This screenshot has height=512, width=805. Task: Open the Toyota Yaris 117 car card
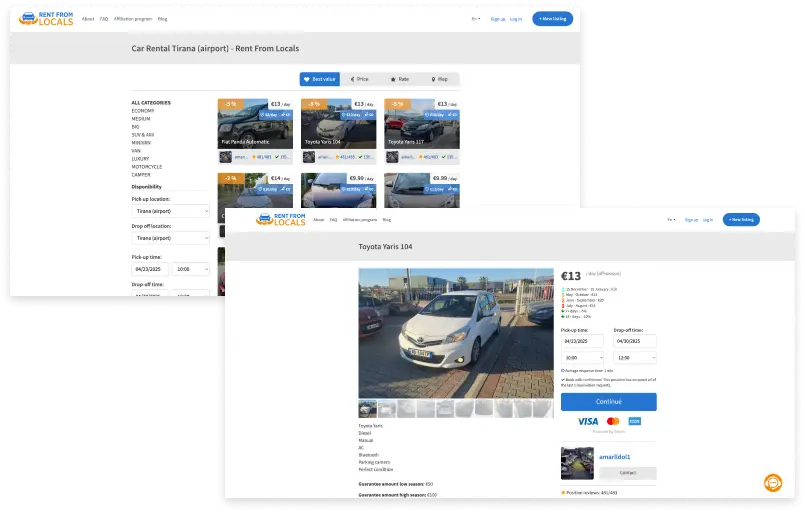(422, 124)
